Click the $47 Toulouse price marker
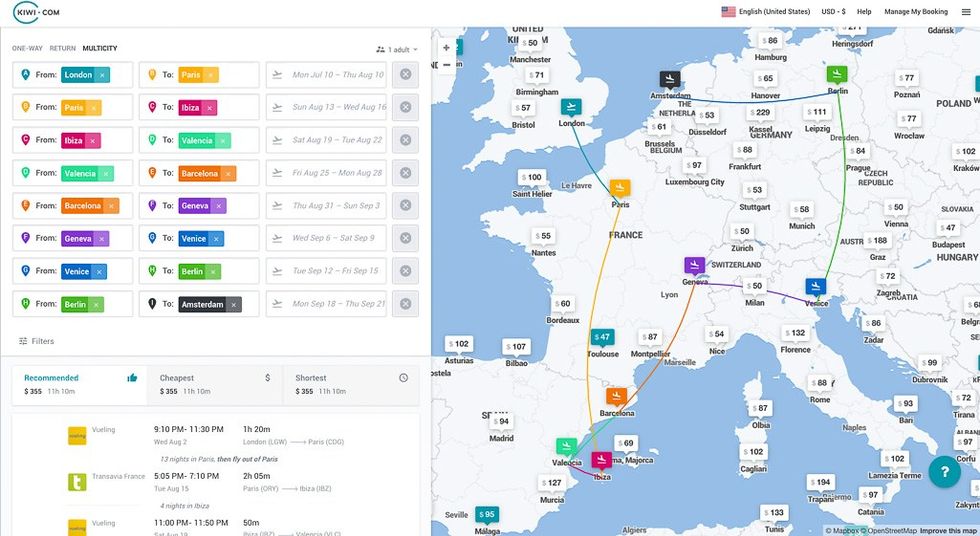 (601, 338)
